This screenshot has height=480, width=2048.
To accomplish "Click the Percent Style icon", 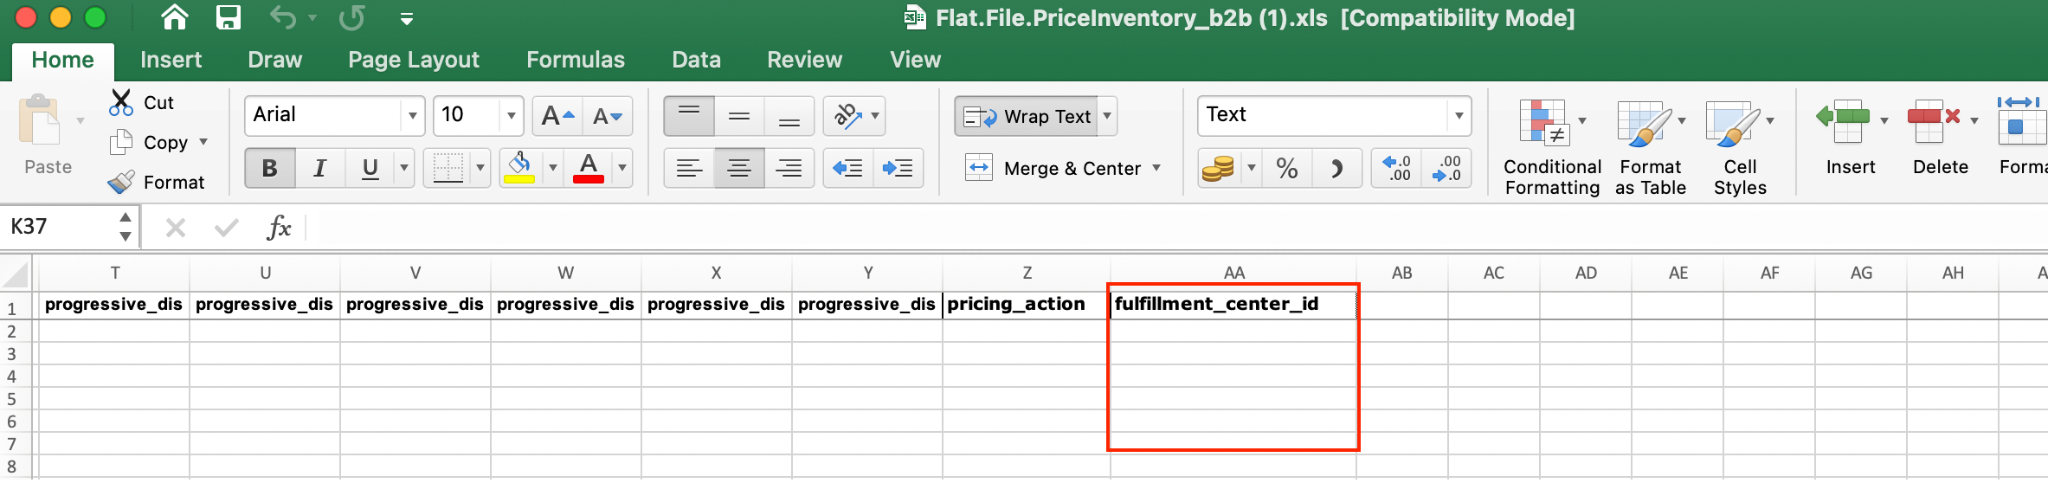I will (x=1287, y=168).
